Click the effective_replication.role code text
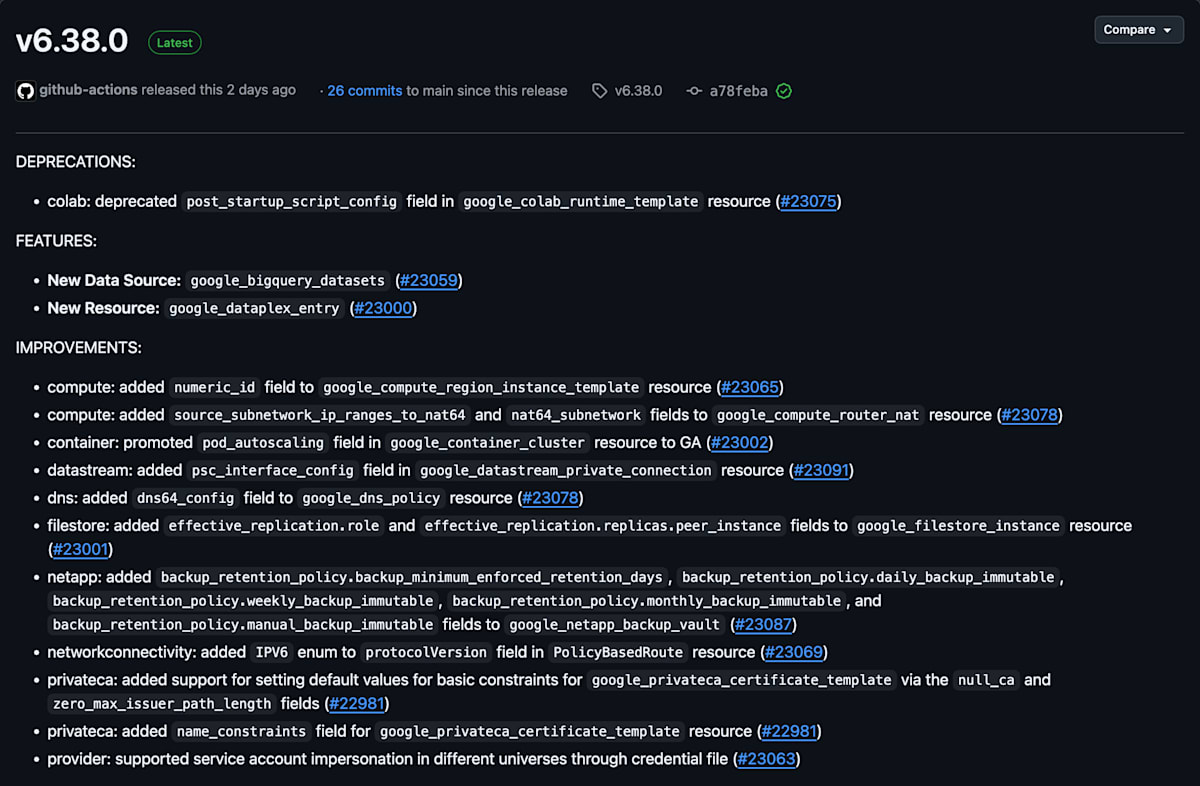The image size is (1200, 786). pos(275,525)
